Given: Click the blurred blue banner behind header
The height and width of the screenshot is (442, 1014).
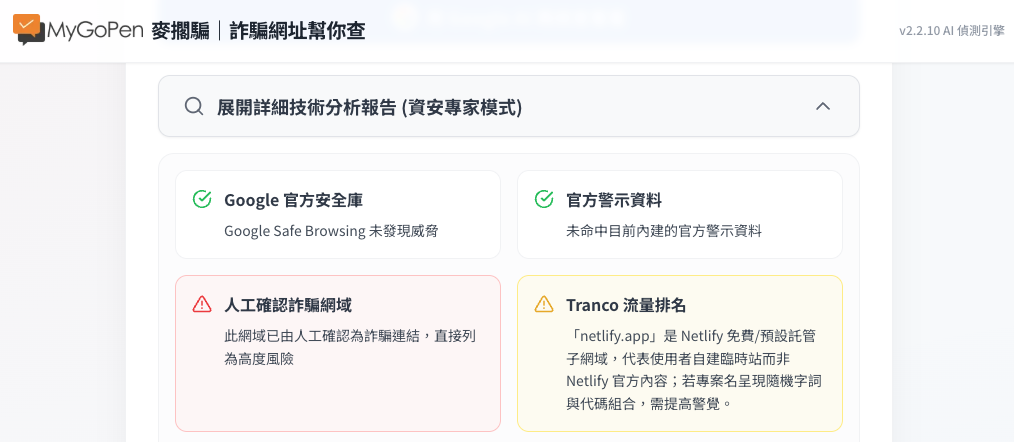Looking at the screenshot, I should (x=509, y=18).
